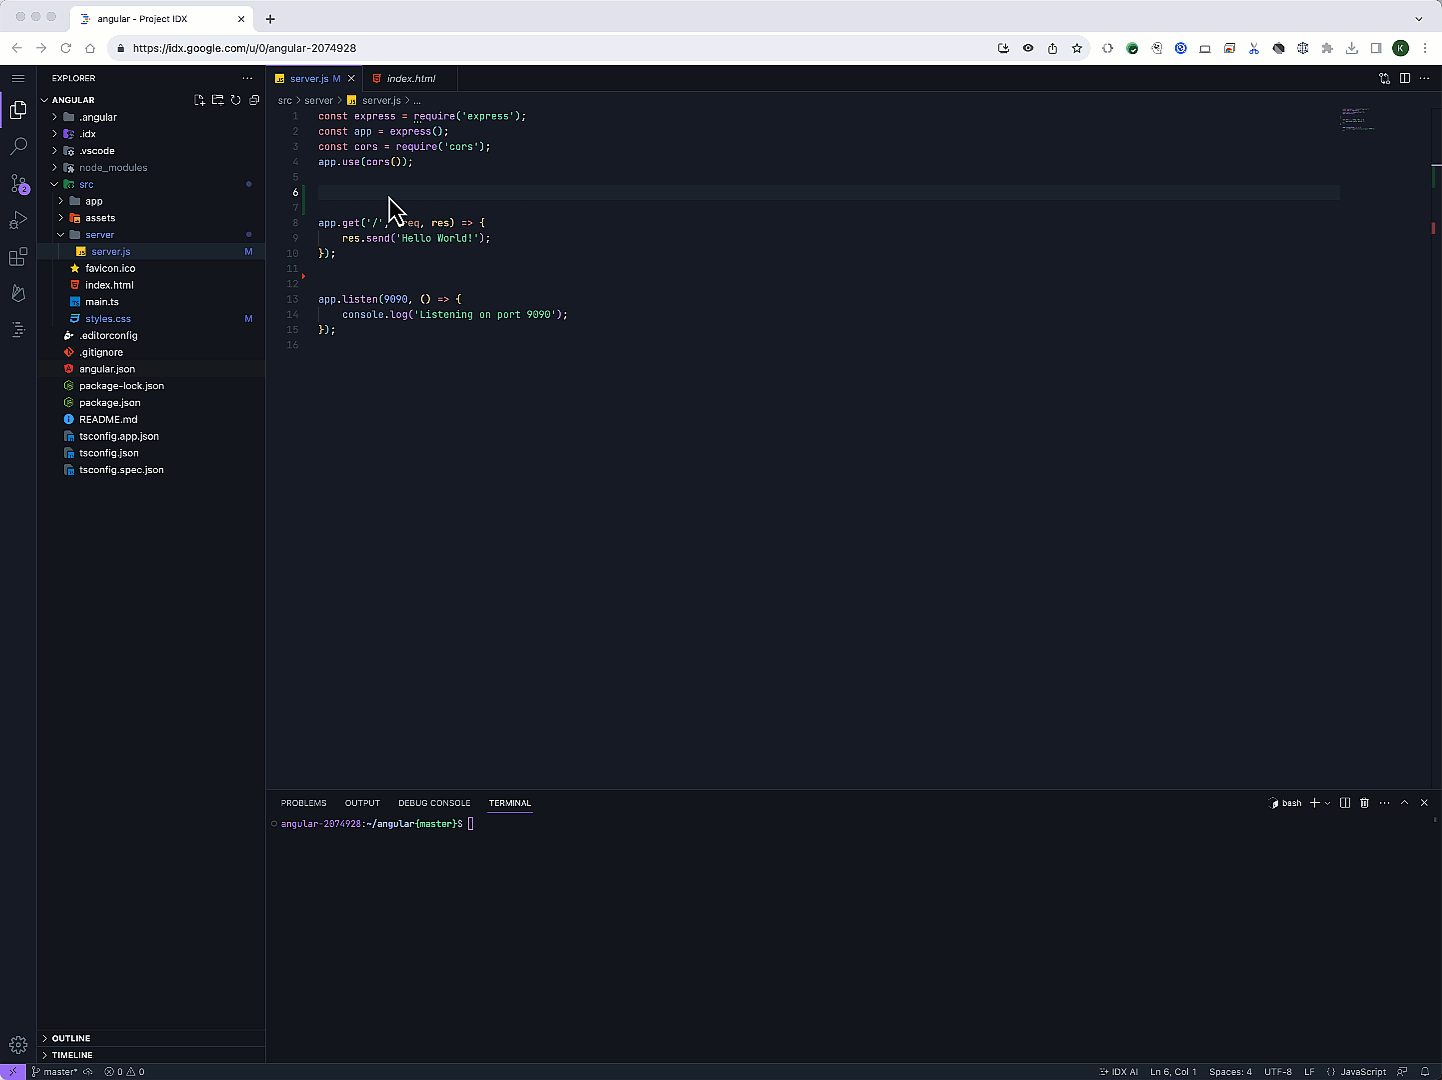Click UTF-8 encoding in status bar
This screenshot has width=1442, height=1080.
[1278, 1072]
